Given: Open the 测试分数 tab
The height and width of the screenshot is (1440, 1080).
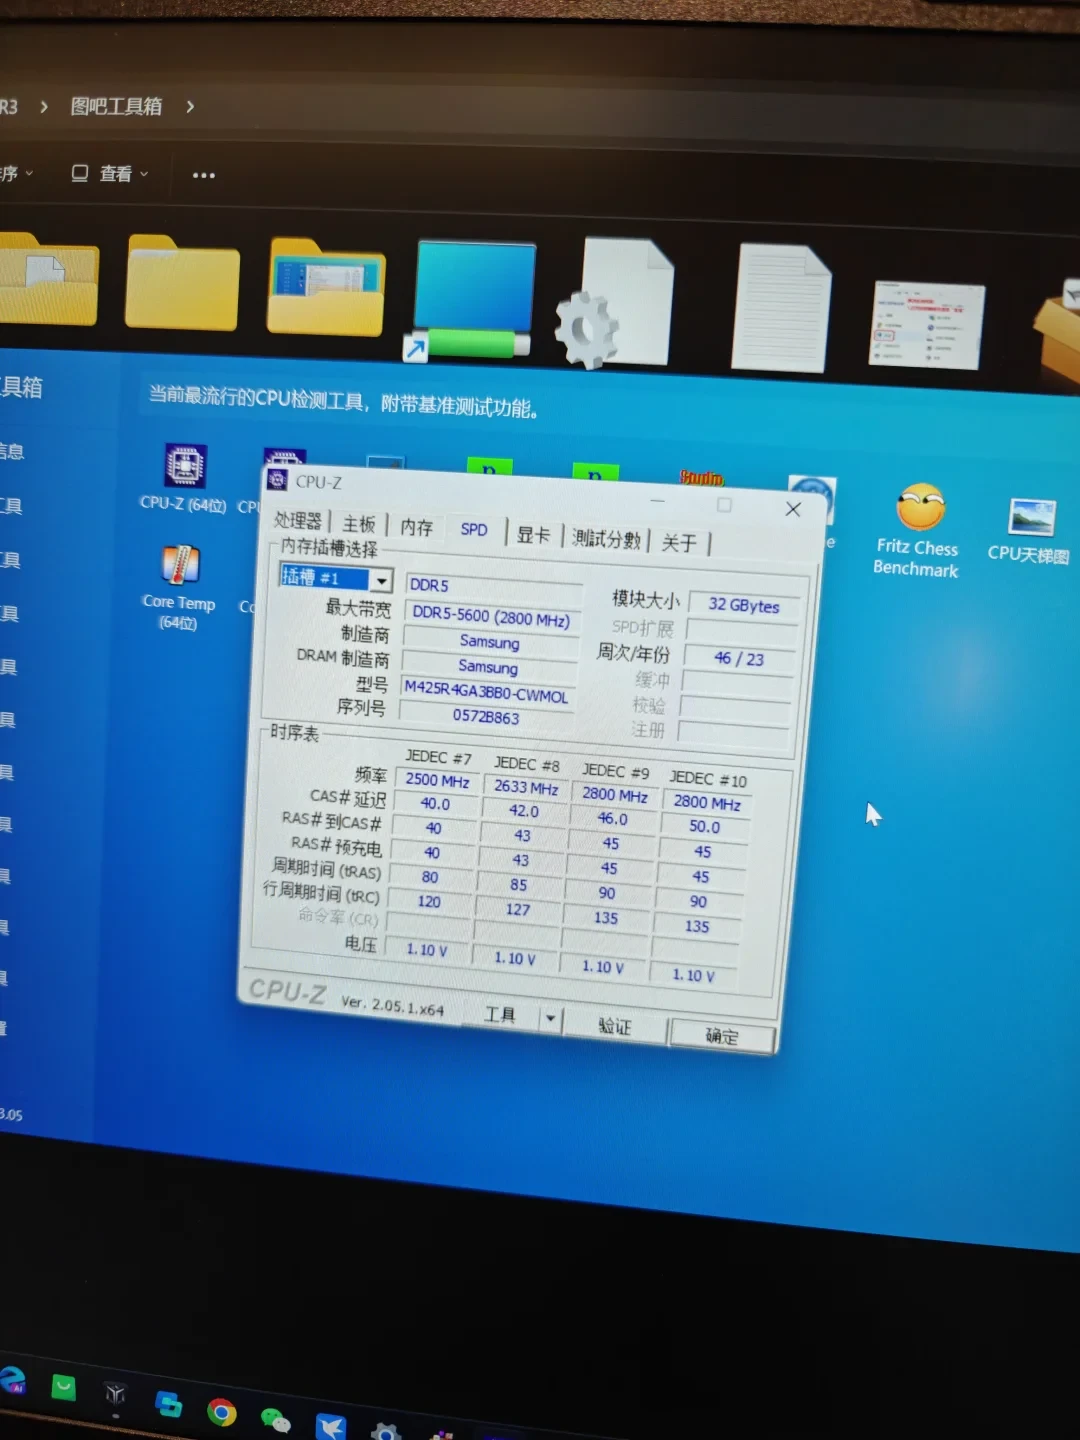Looking at the screenshot, I should (606, 539).
